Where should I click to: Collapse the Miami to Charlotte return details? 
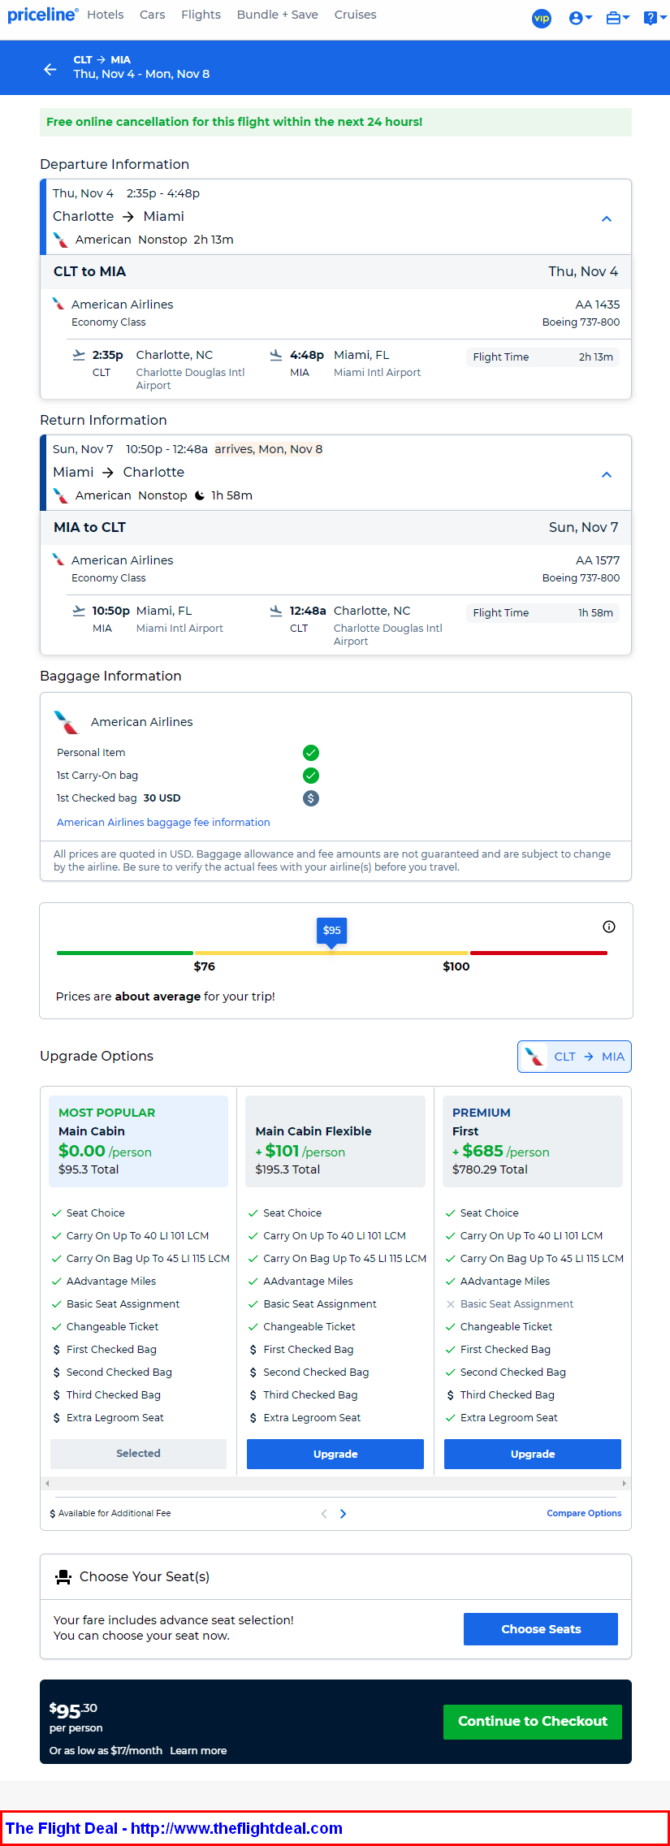coord(606,475)
